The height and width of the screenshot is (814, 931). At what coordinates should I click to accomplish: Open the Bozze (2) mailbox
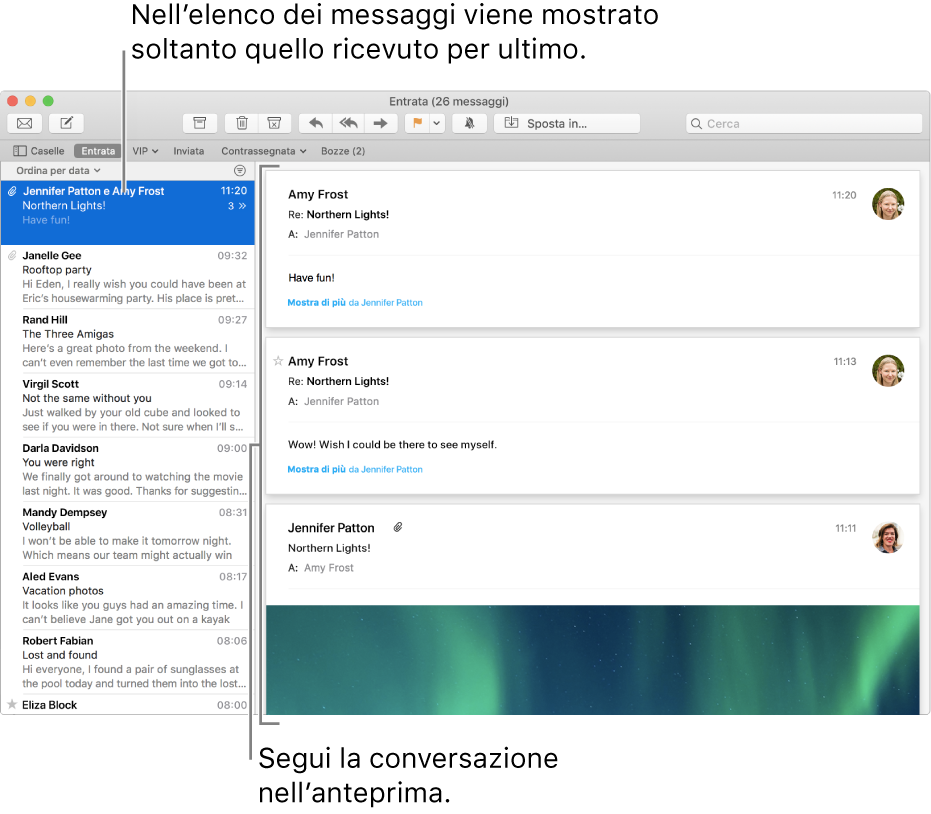point(343,151)
